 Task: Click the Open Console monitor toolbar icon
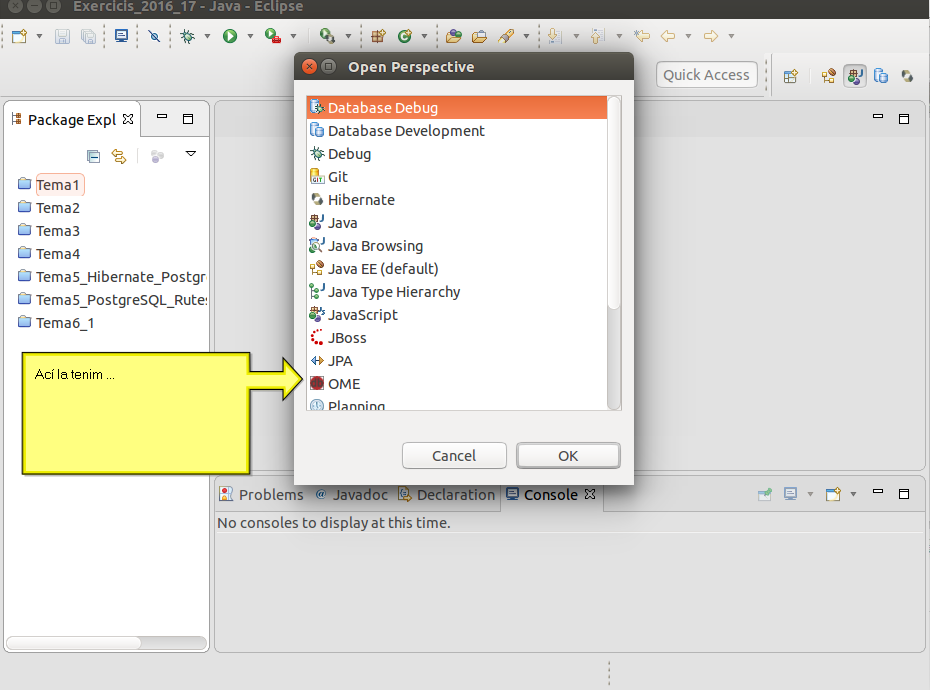coord(122,36)
